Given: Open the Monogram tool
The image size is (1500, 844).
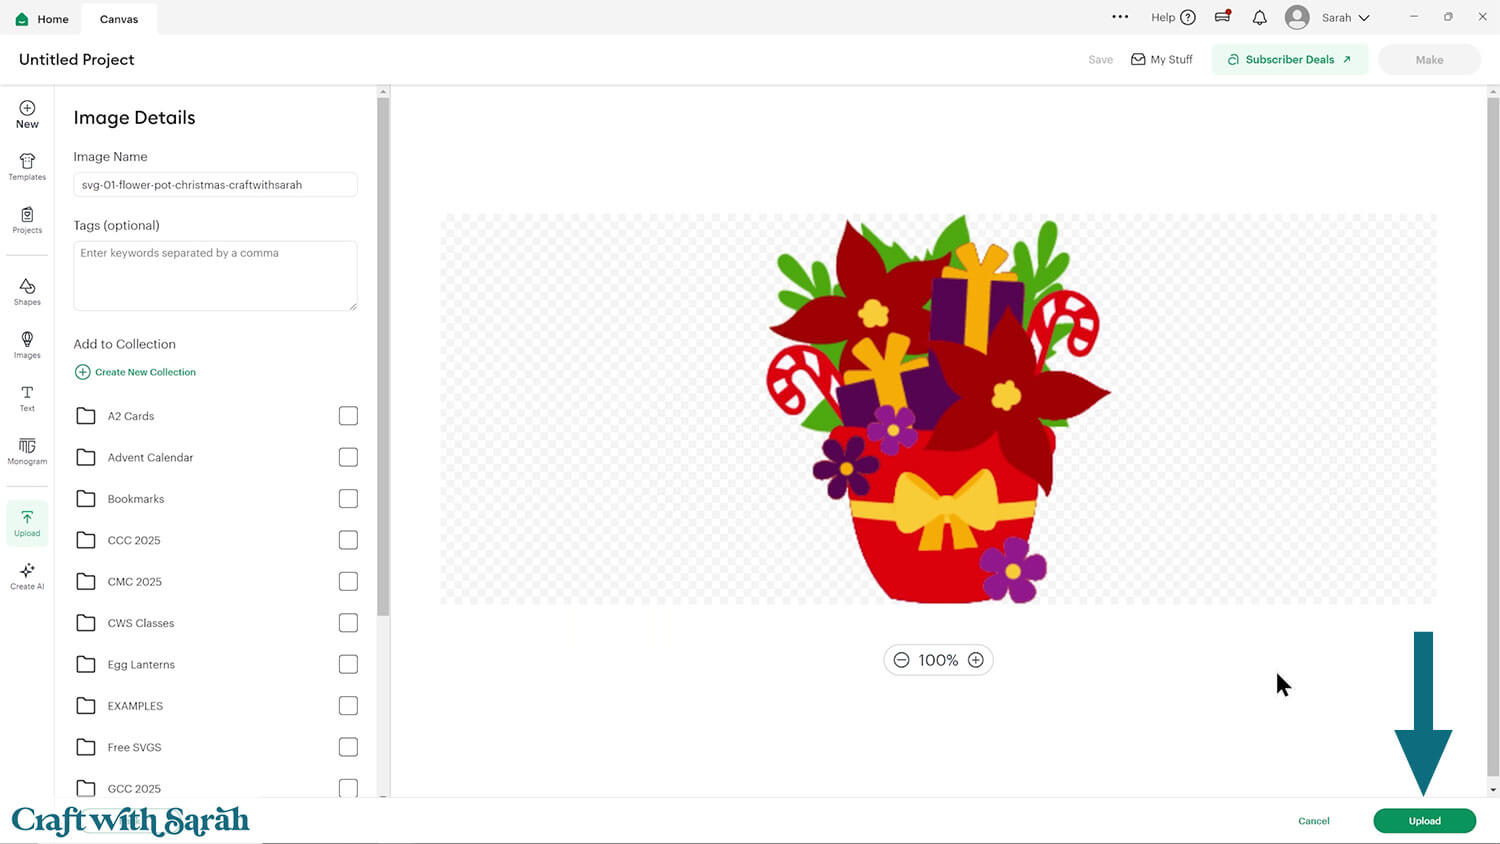Looking at the screenshot, I should (27, 451).
